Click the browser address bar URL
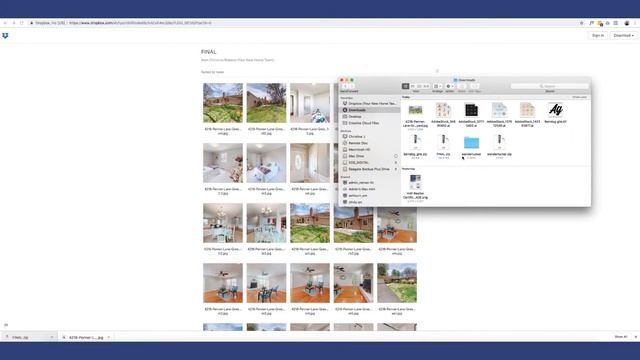 pos(140,23)
